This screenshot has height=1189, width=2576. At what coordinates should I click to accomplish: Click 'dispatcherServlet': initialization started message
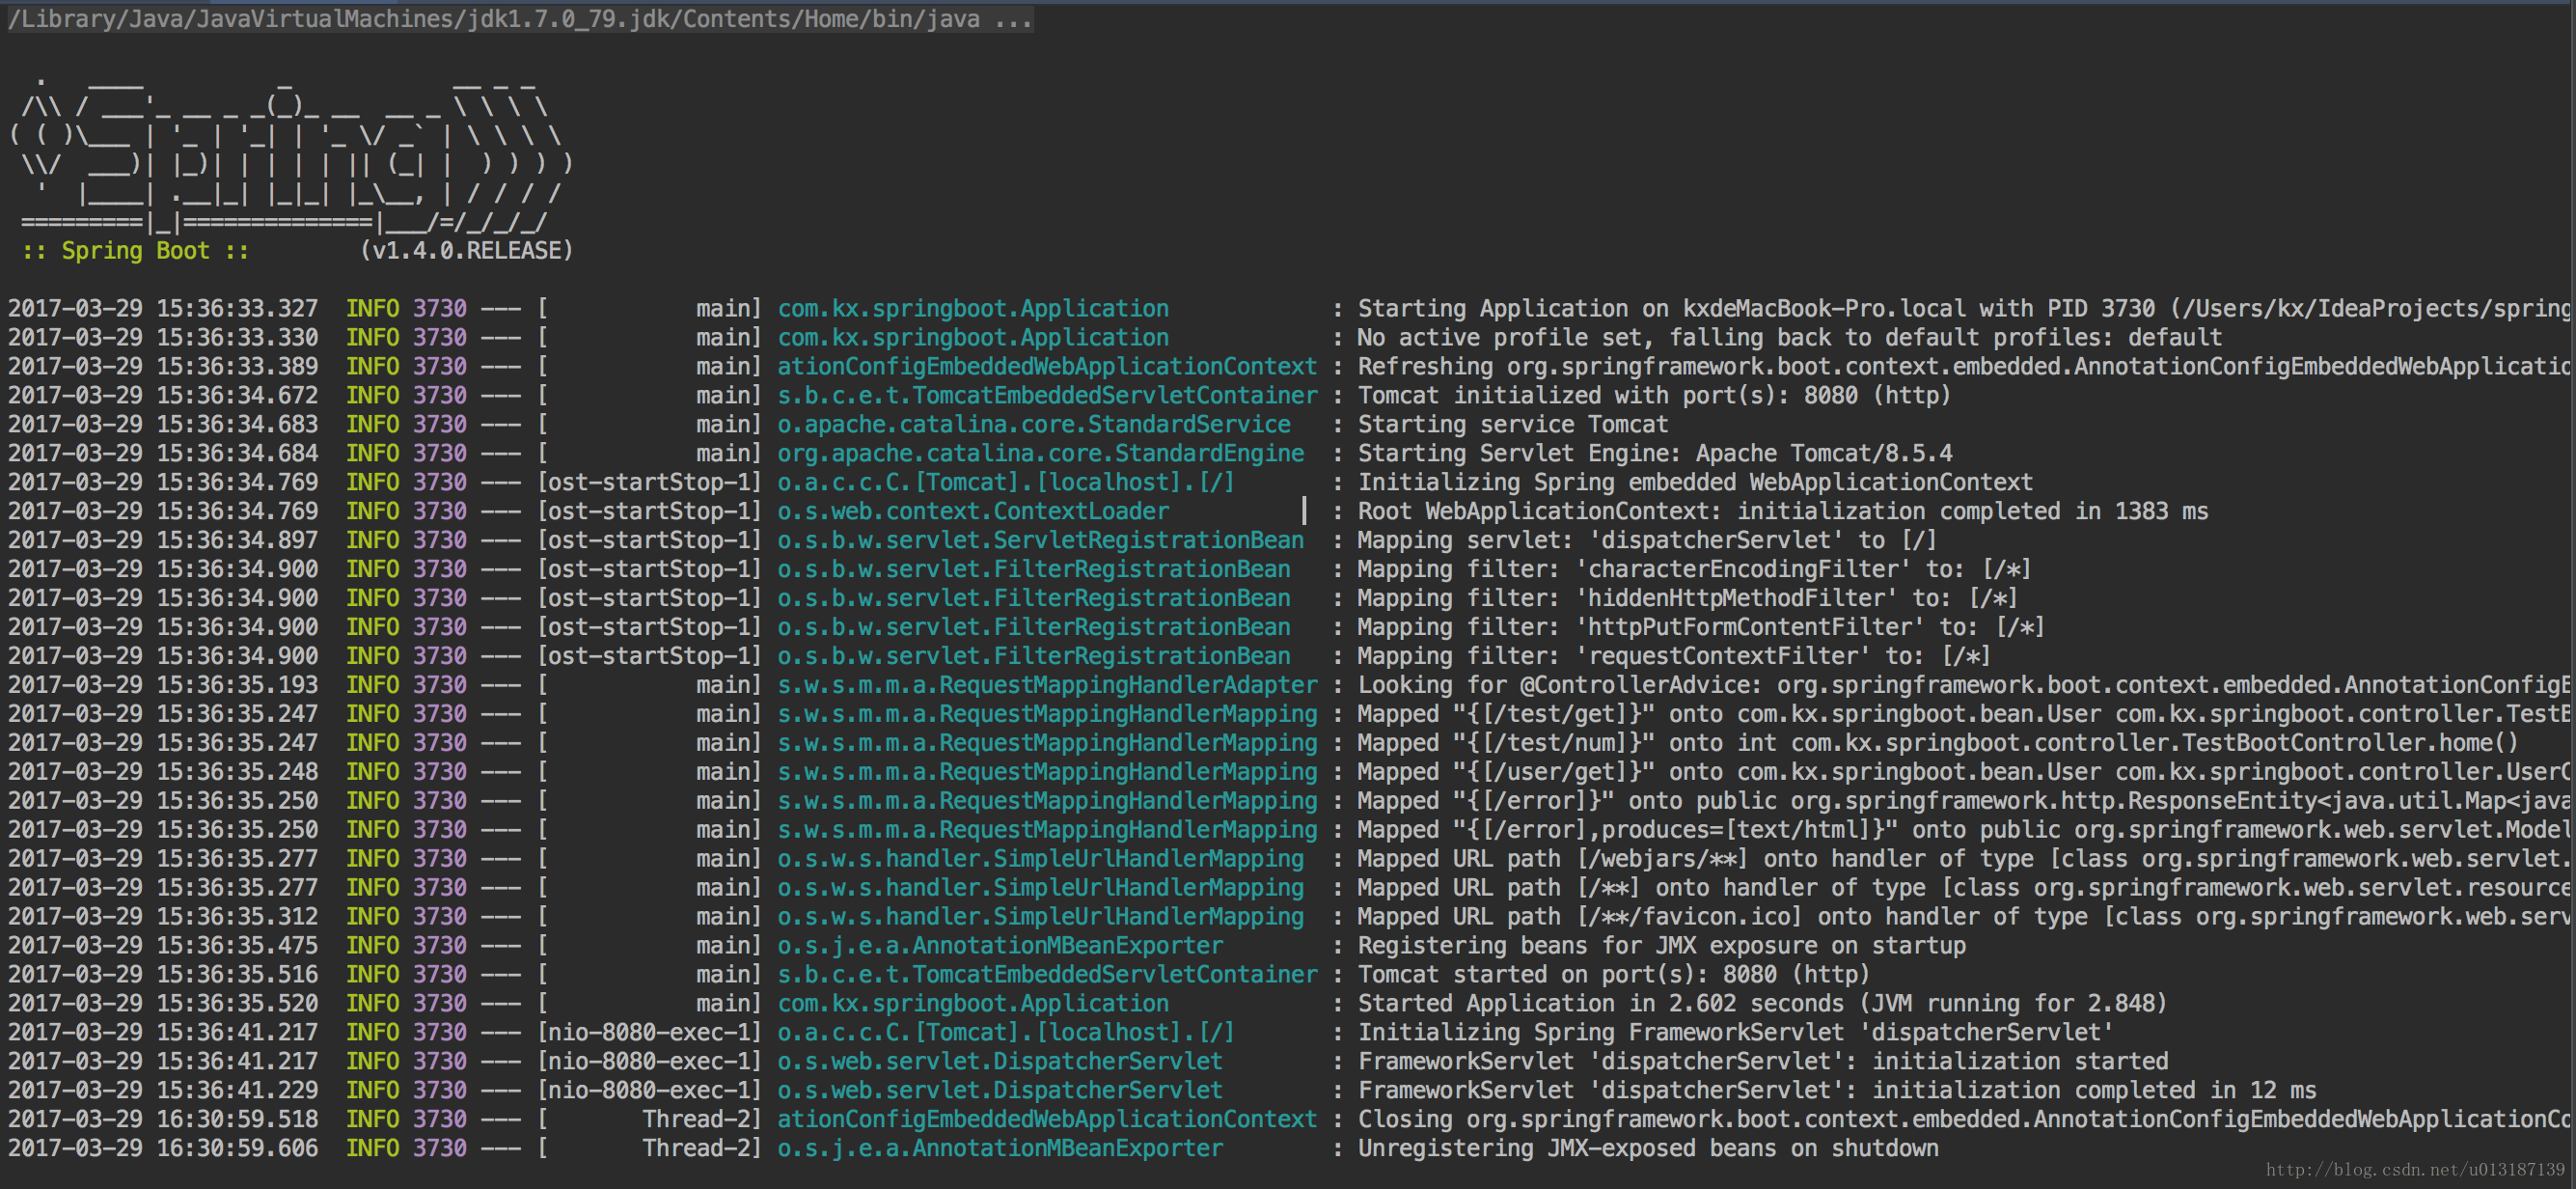pyautogui.click(x=1763, y=1063)
